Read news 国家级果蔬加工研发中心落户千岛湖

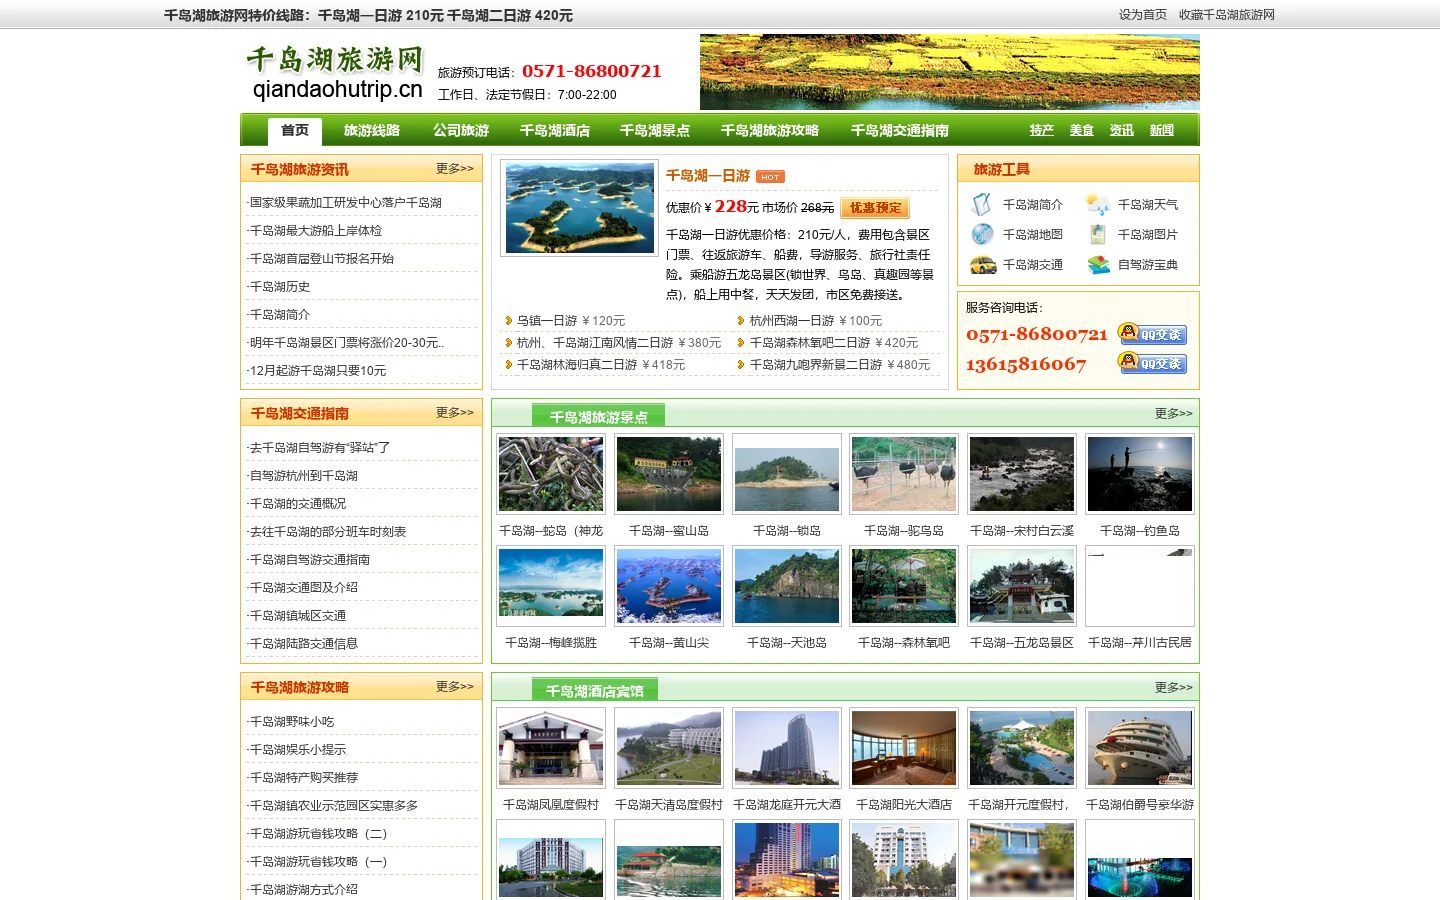click(345, 203)
